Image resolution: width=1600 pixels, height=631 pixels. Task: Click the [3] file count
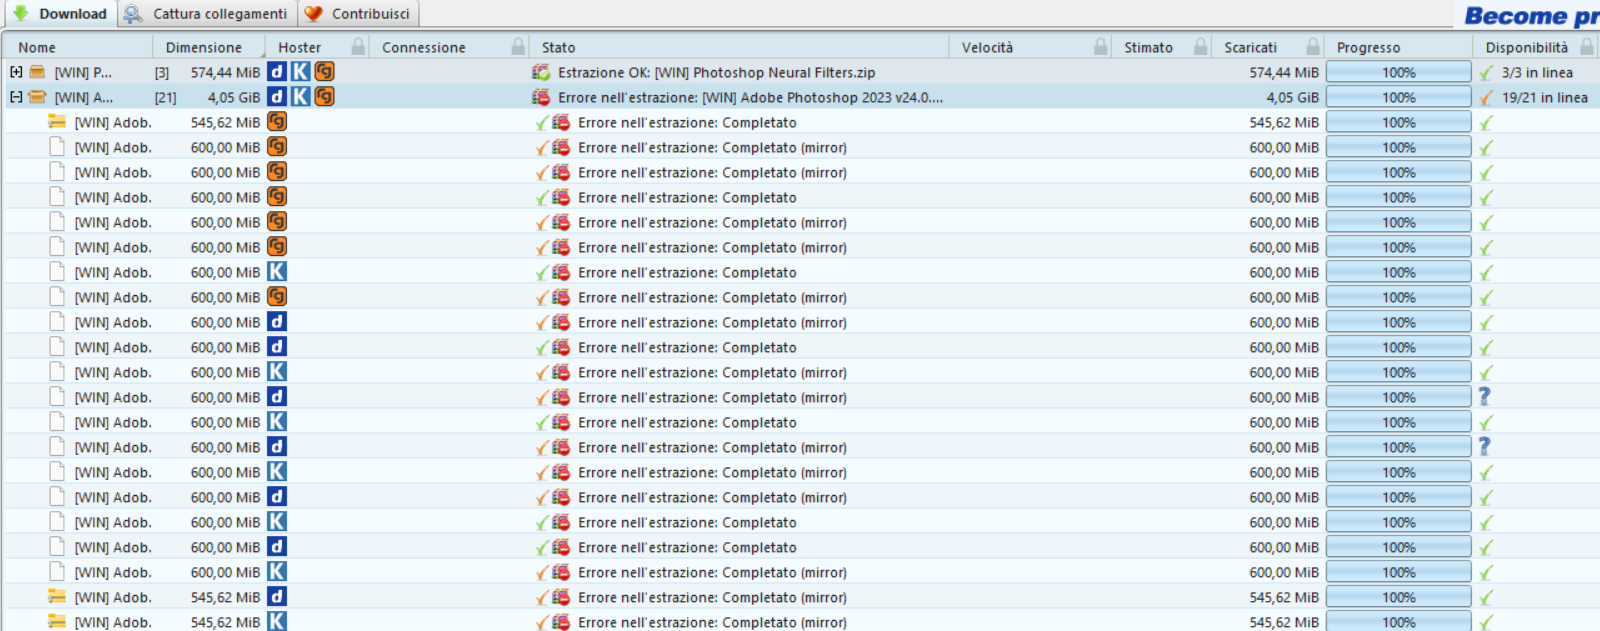click(x=162, y=72)
